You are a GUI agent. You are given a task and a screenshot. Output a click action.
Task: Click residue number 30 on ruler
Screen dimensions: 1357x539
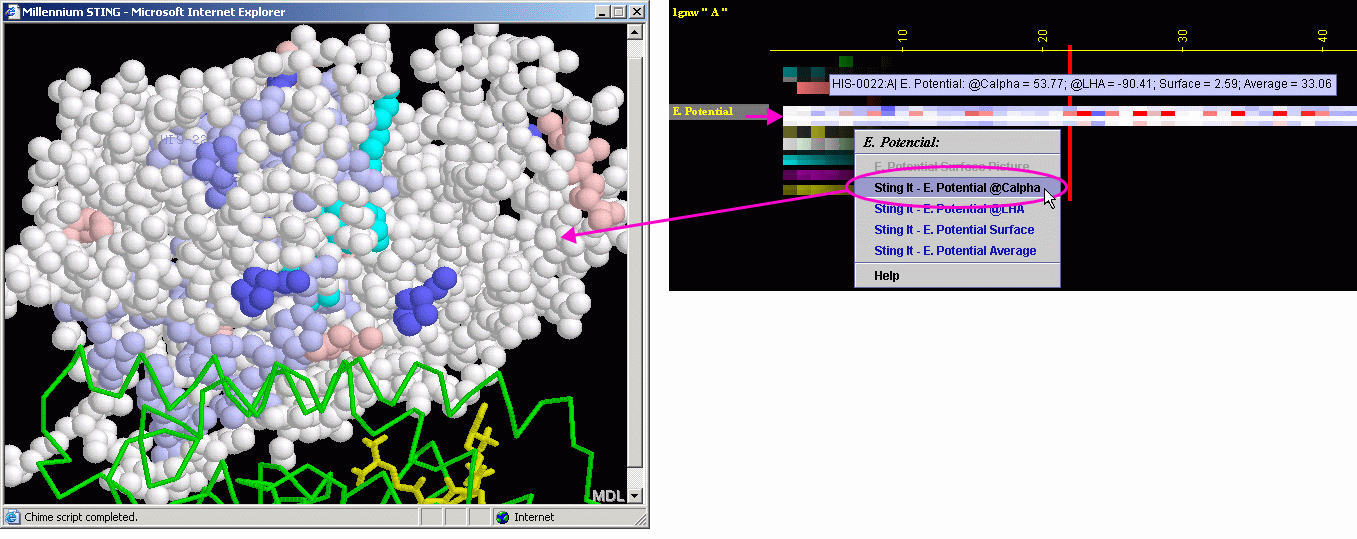pos(1182,36)
